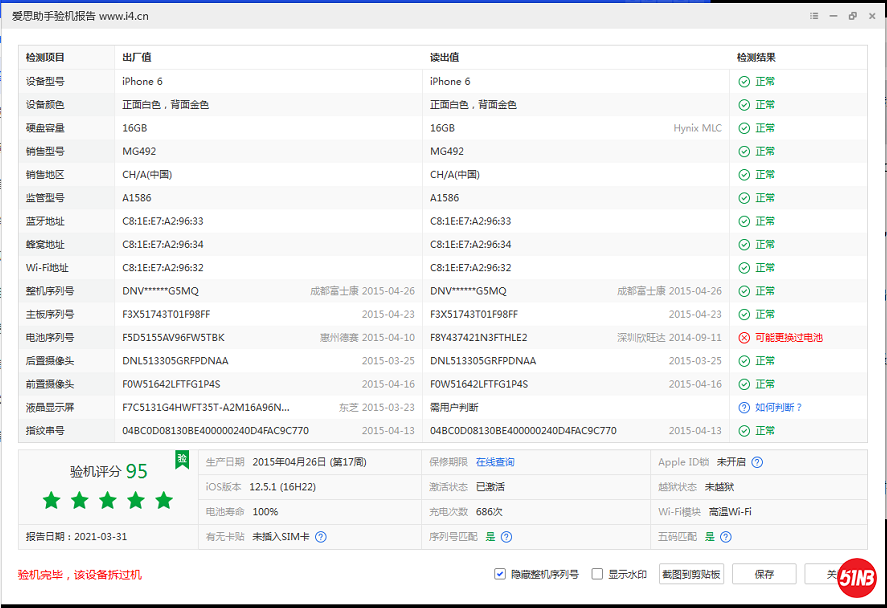
Task: Click the 报告日期：2021-03-31 text
Action: point(76,537)
